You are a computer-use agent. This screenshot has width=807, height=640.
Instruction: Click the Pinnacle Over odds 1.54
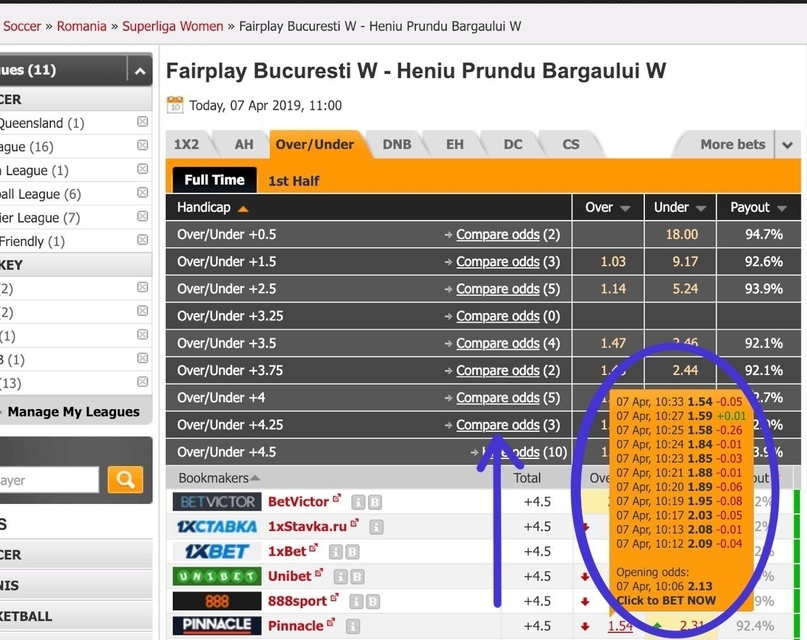[x=620, y=626]
